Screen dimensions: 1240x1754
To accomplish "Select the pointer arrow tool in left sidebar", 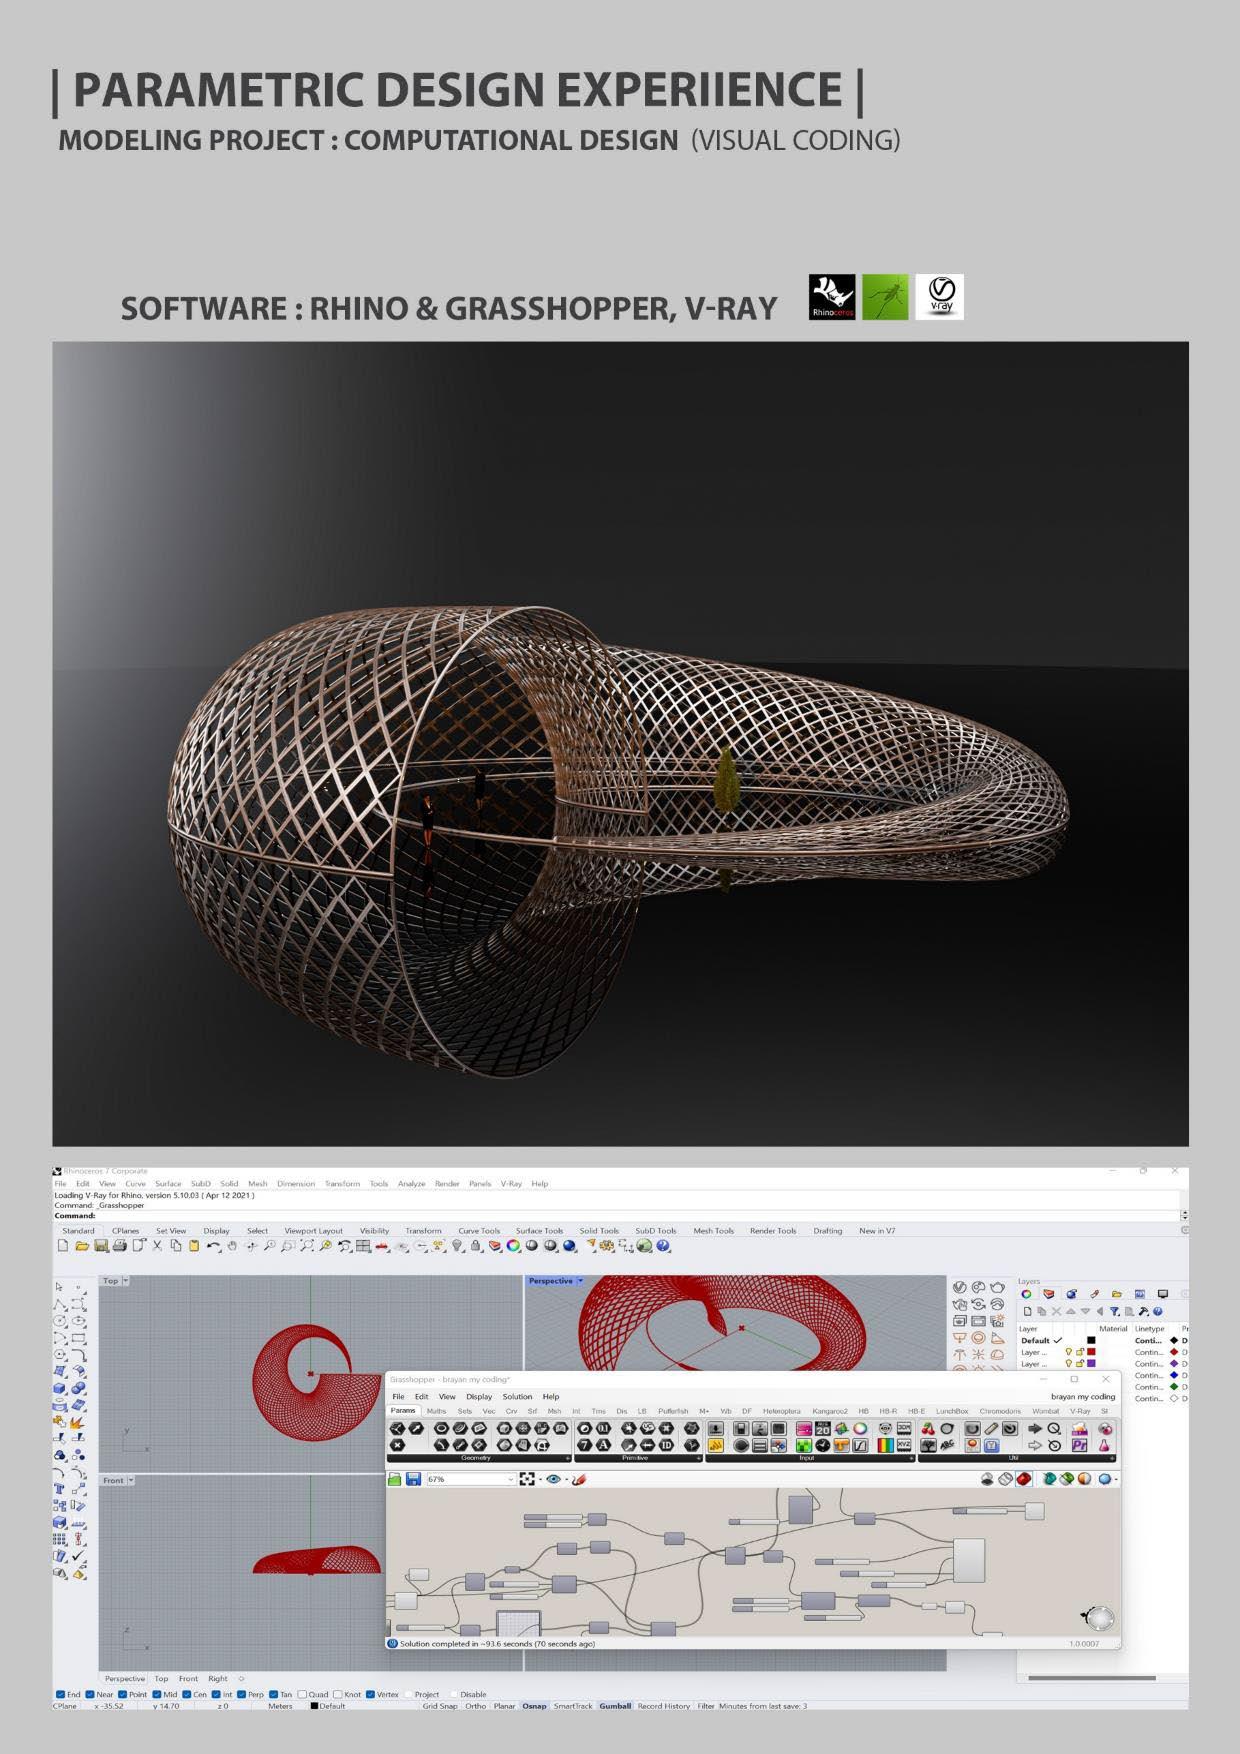I will (x=58, y=1286).
